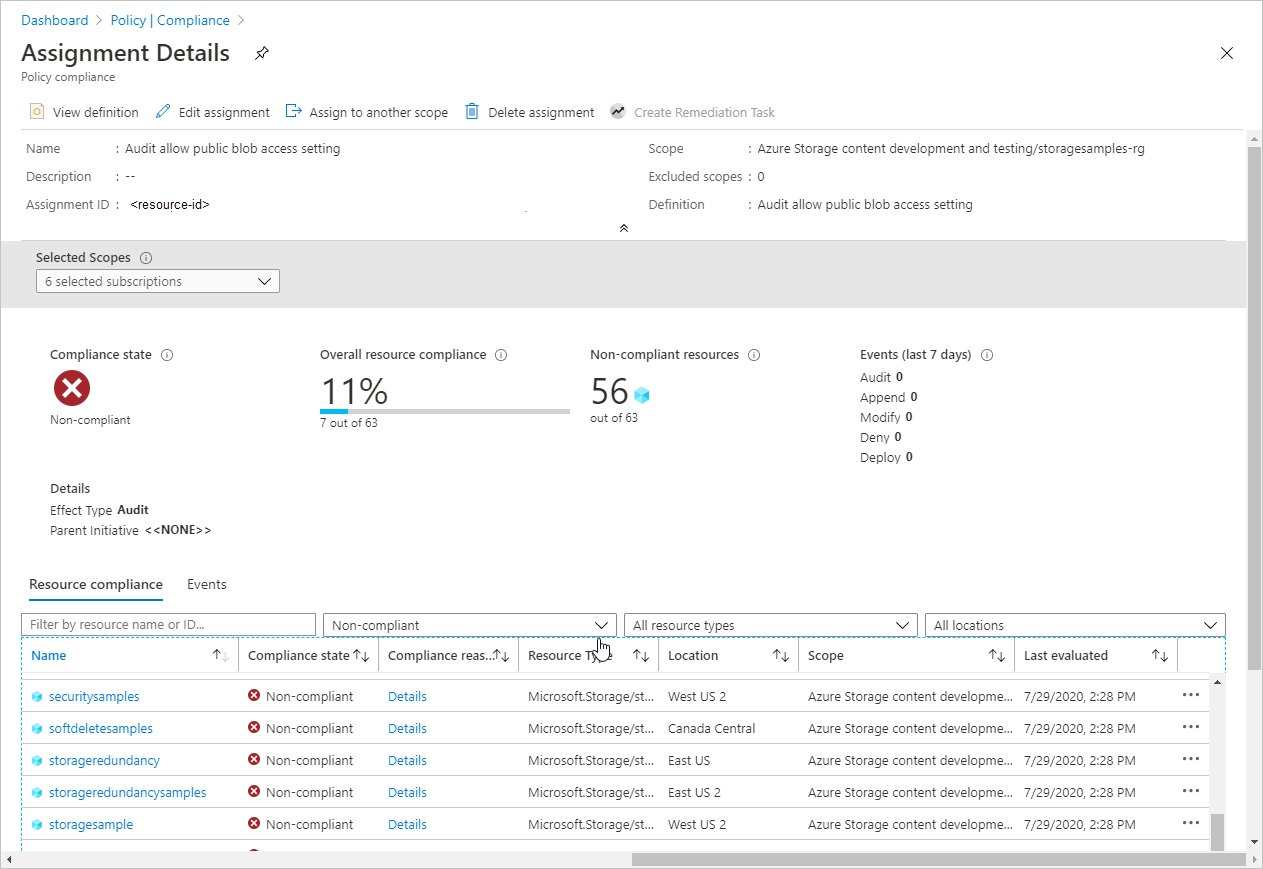Image resolution: width=1263 pixels, height=869 pixels.
Task: Open the Compliance state info tooltip icon
Action: click(x=167, y=354)
